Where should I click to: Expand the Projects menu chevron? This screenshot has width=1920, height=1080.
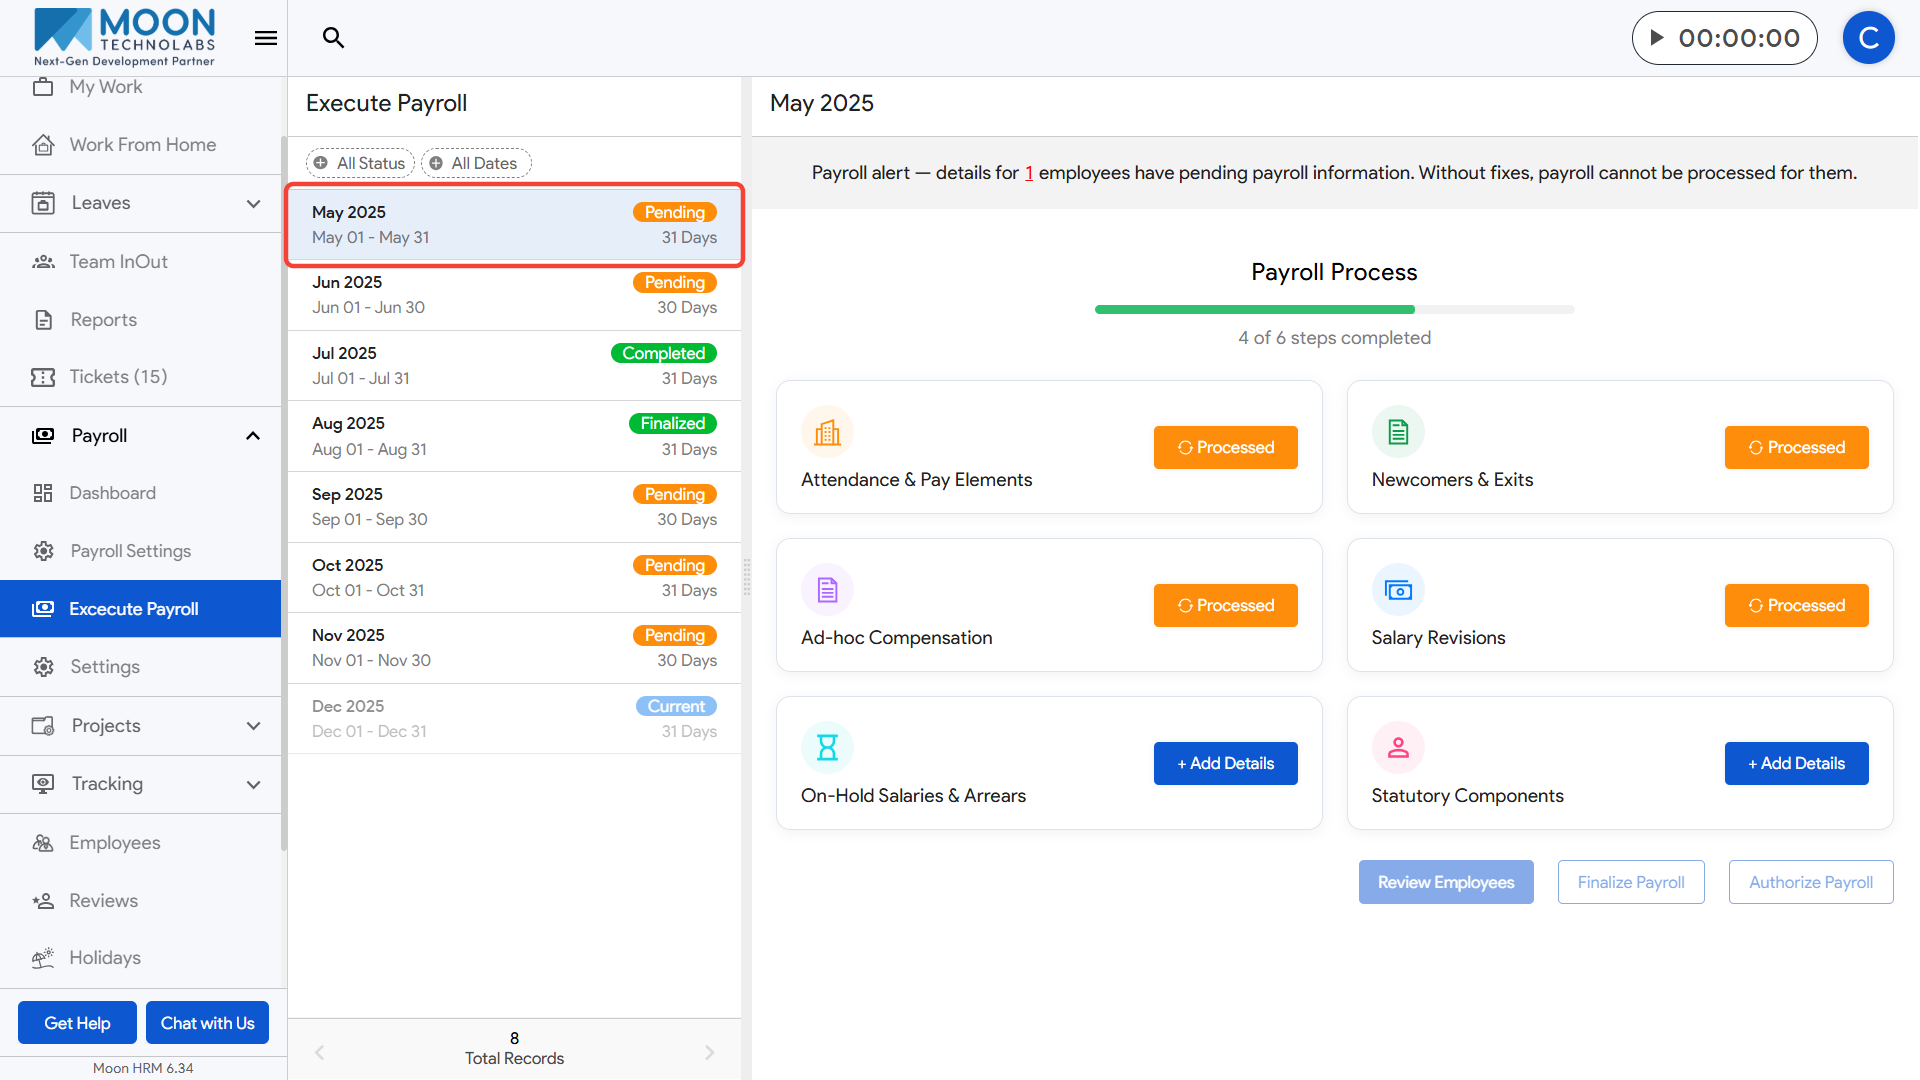253,726
